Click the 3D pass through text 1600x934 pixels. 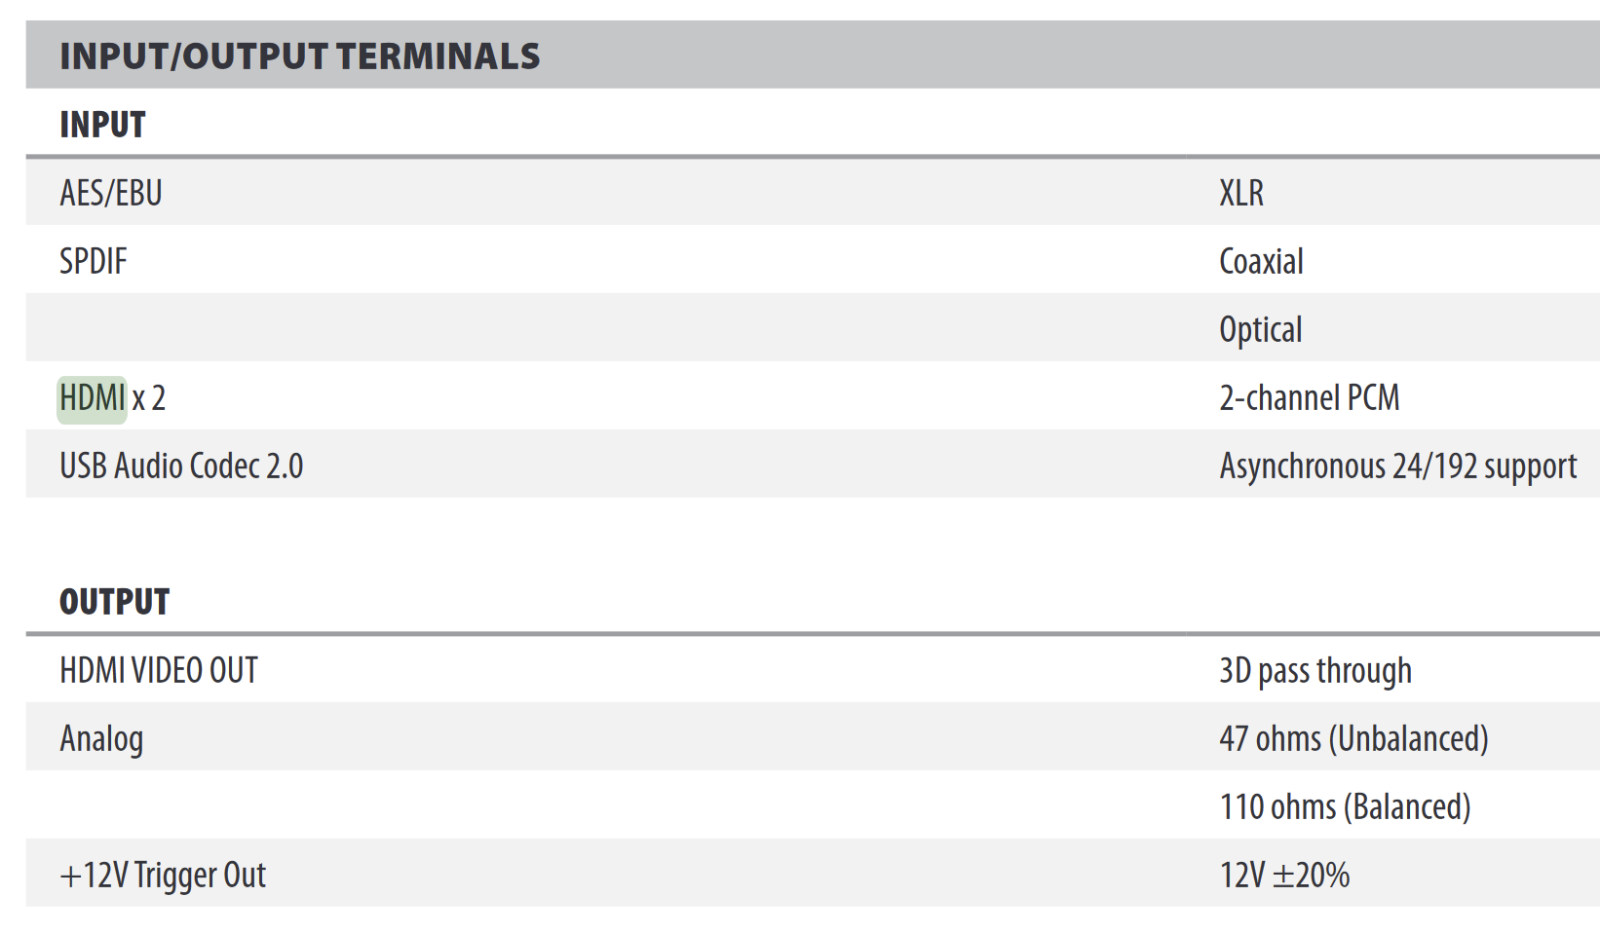pos(1315,670)
